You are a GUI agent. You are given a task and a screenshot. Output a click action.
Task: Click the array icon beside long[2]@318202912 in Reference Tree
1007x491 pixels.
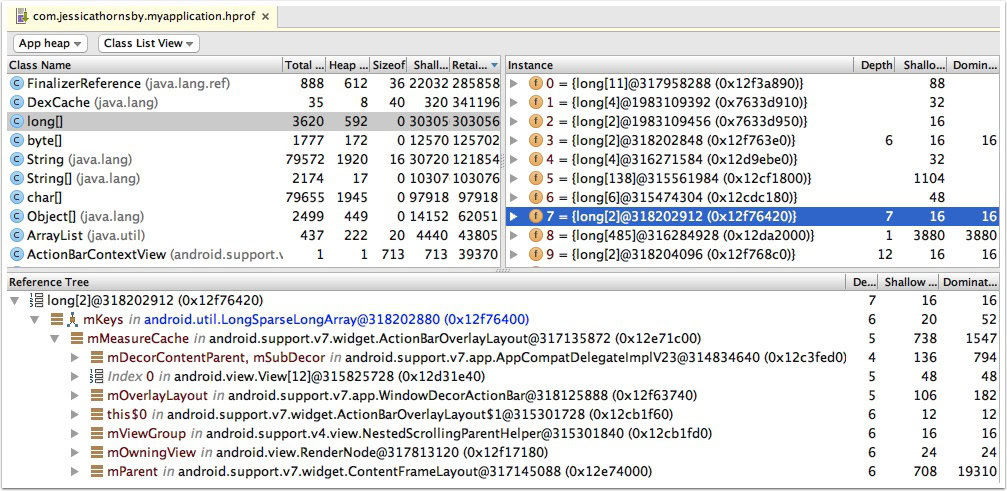pyautogui.click(x=38, y=301)
